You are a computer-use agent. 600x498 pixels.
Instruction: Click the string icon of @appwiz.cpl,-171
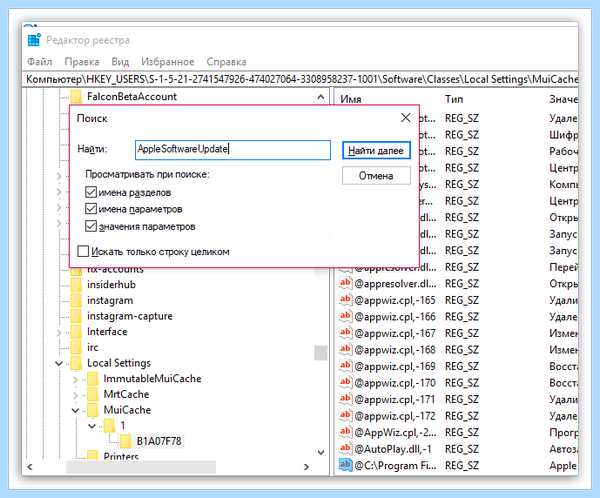(345, 399)
